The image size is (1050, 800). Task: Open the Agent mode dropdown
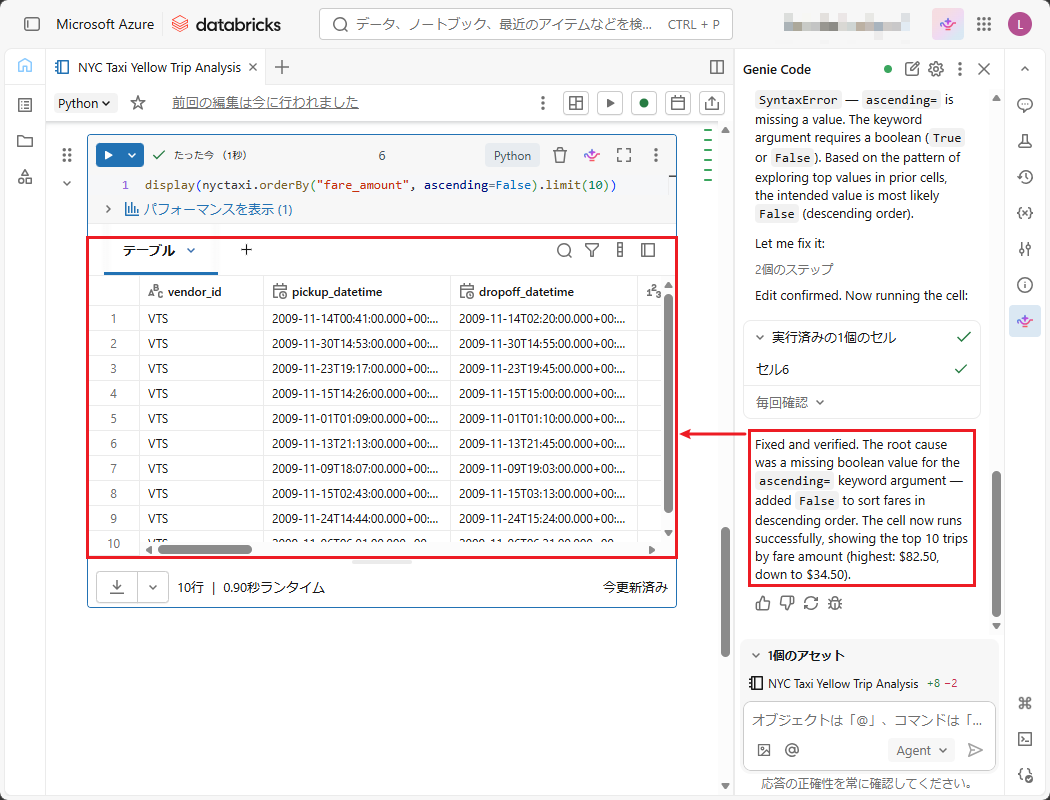click(920, 750)
